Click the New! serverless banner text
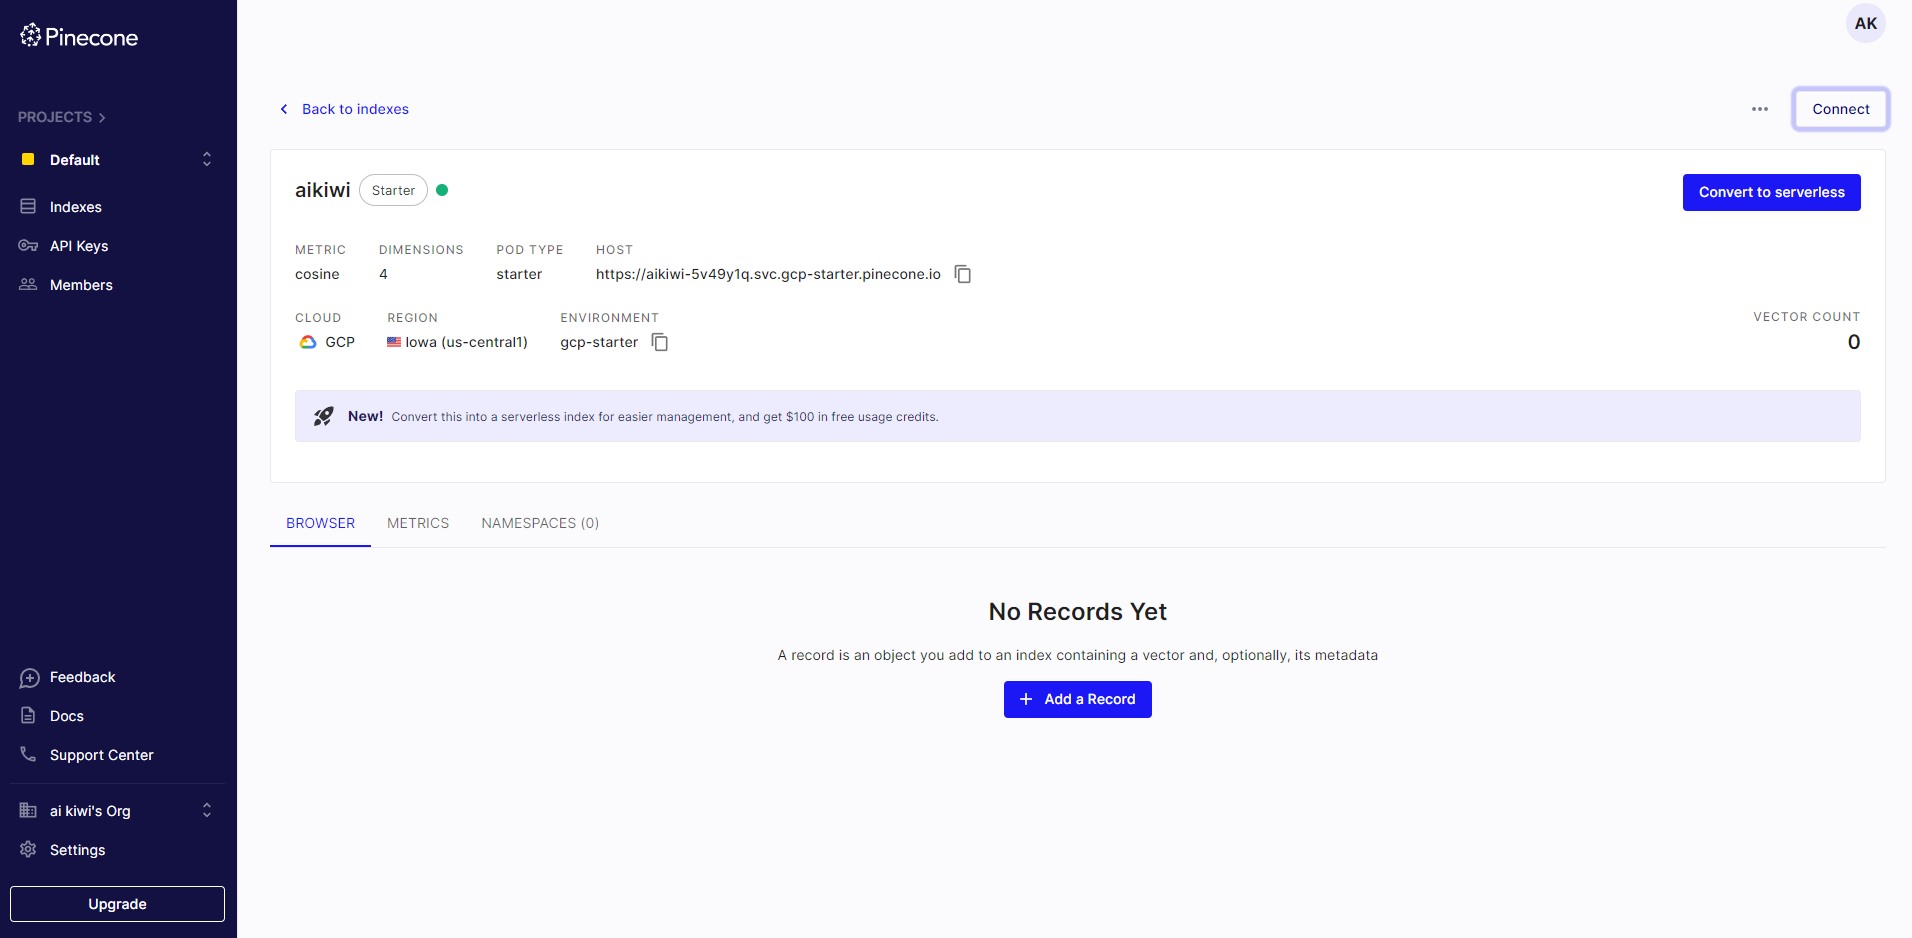This screenshot has width=1912, height=938. [643, 416]
